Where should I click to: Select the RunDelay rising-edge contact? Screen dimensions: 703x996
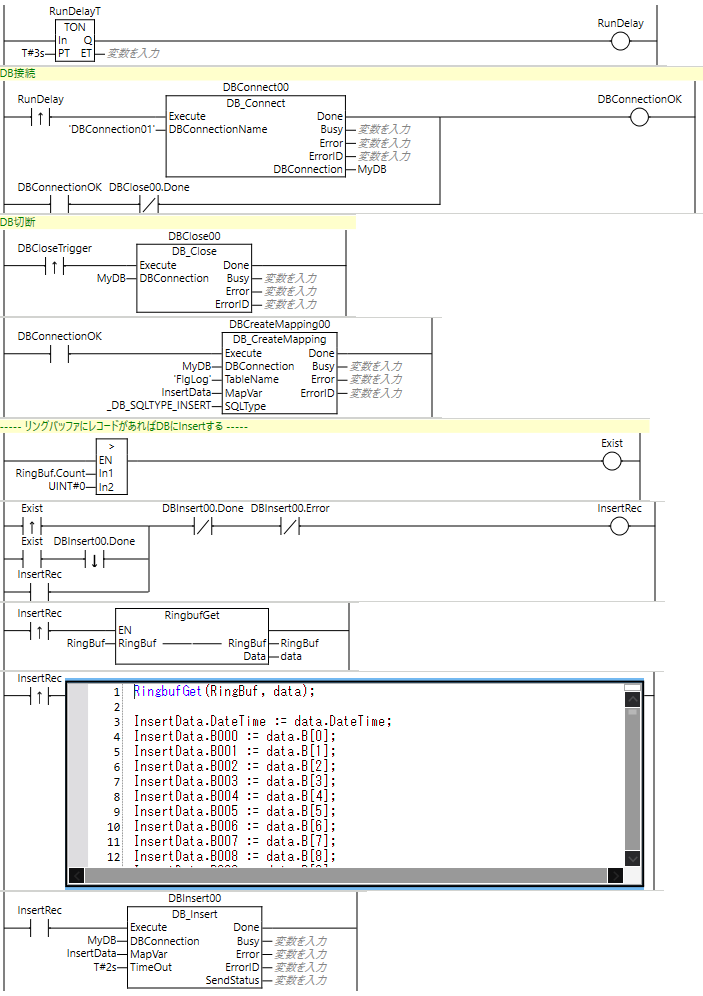tap(41, 117)
